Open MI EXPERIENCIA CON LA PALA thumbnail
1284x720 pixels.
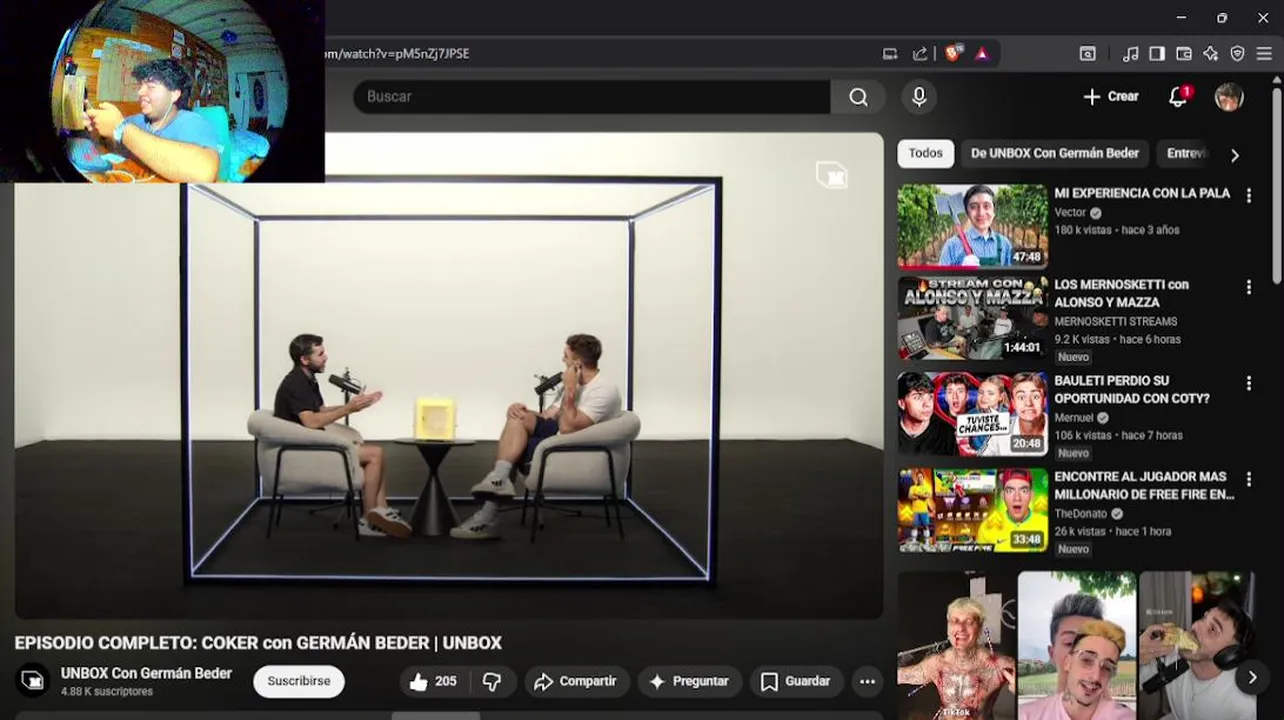point(972,226)
